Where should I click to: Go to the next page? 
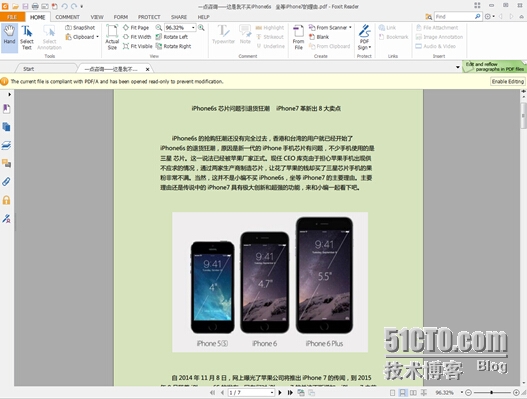click(280, 393)
